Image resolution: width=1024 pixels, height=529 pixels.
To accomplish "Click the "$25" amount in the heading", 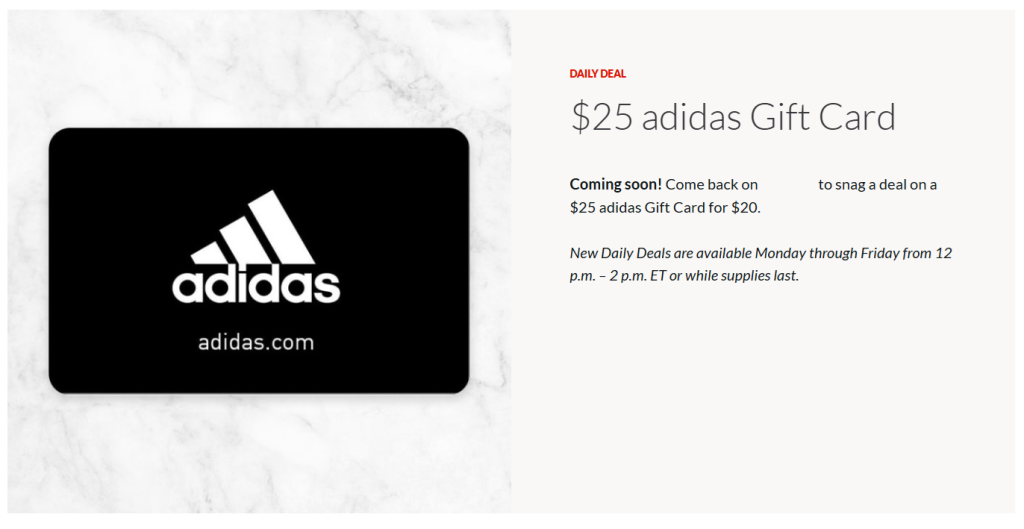I will pyautogui.click(x=601, y=118).
